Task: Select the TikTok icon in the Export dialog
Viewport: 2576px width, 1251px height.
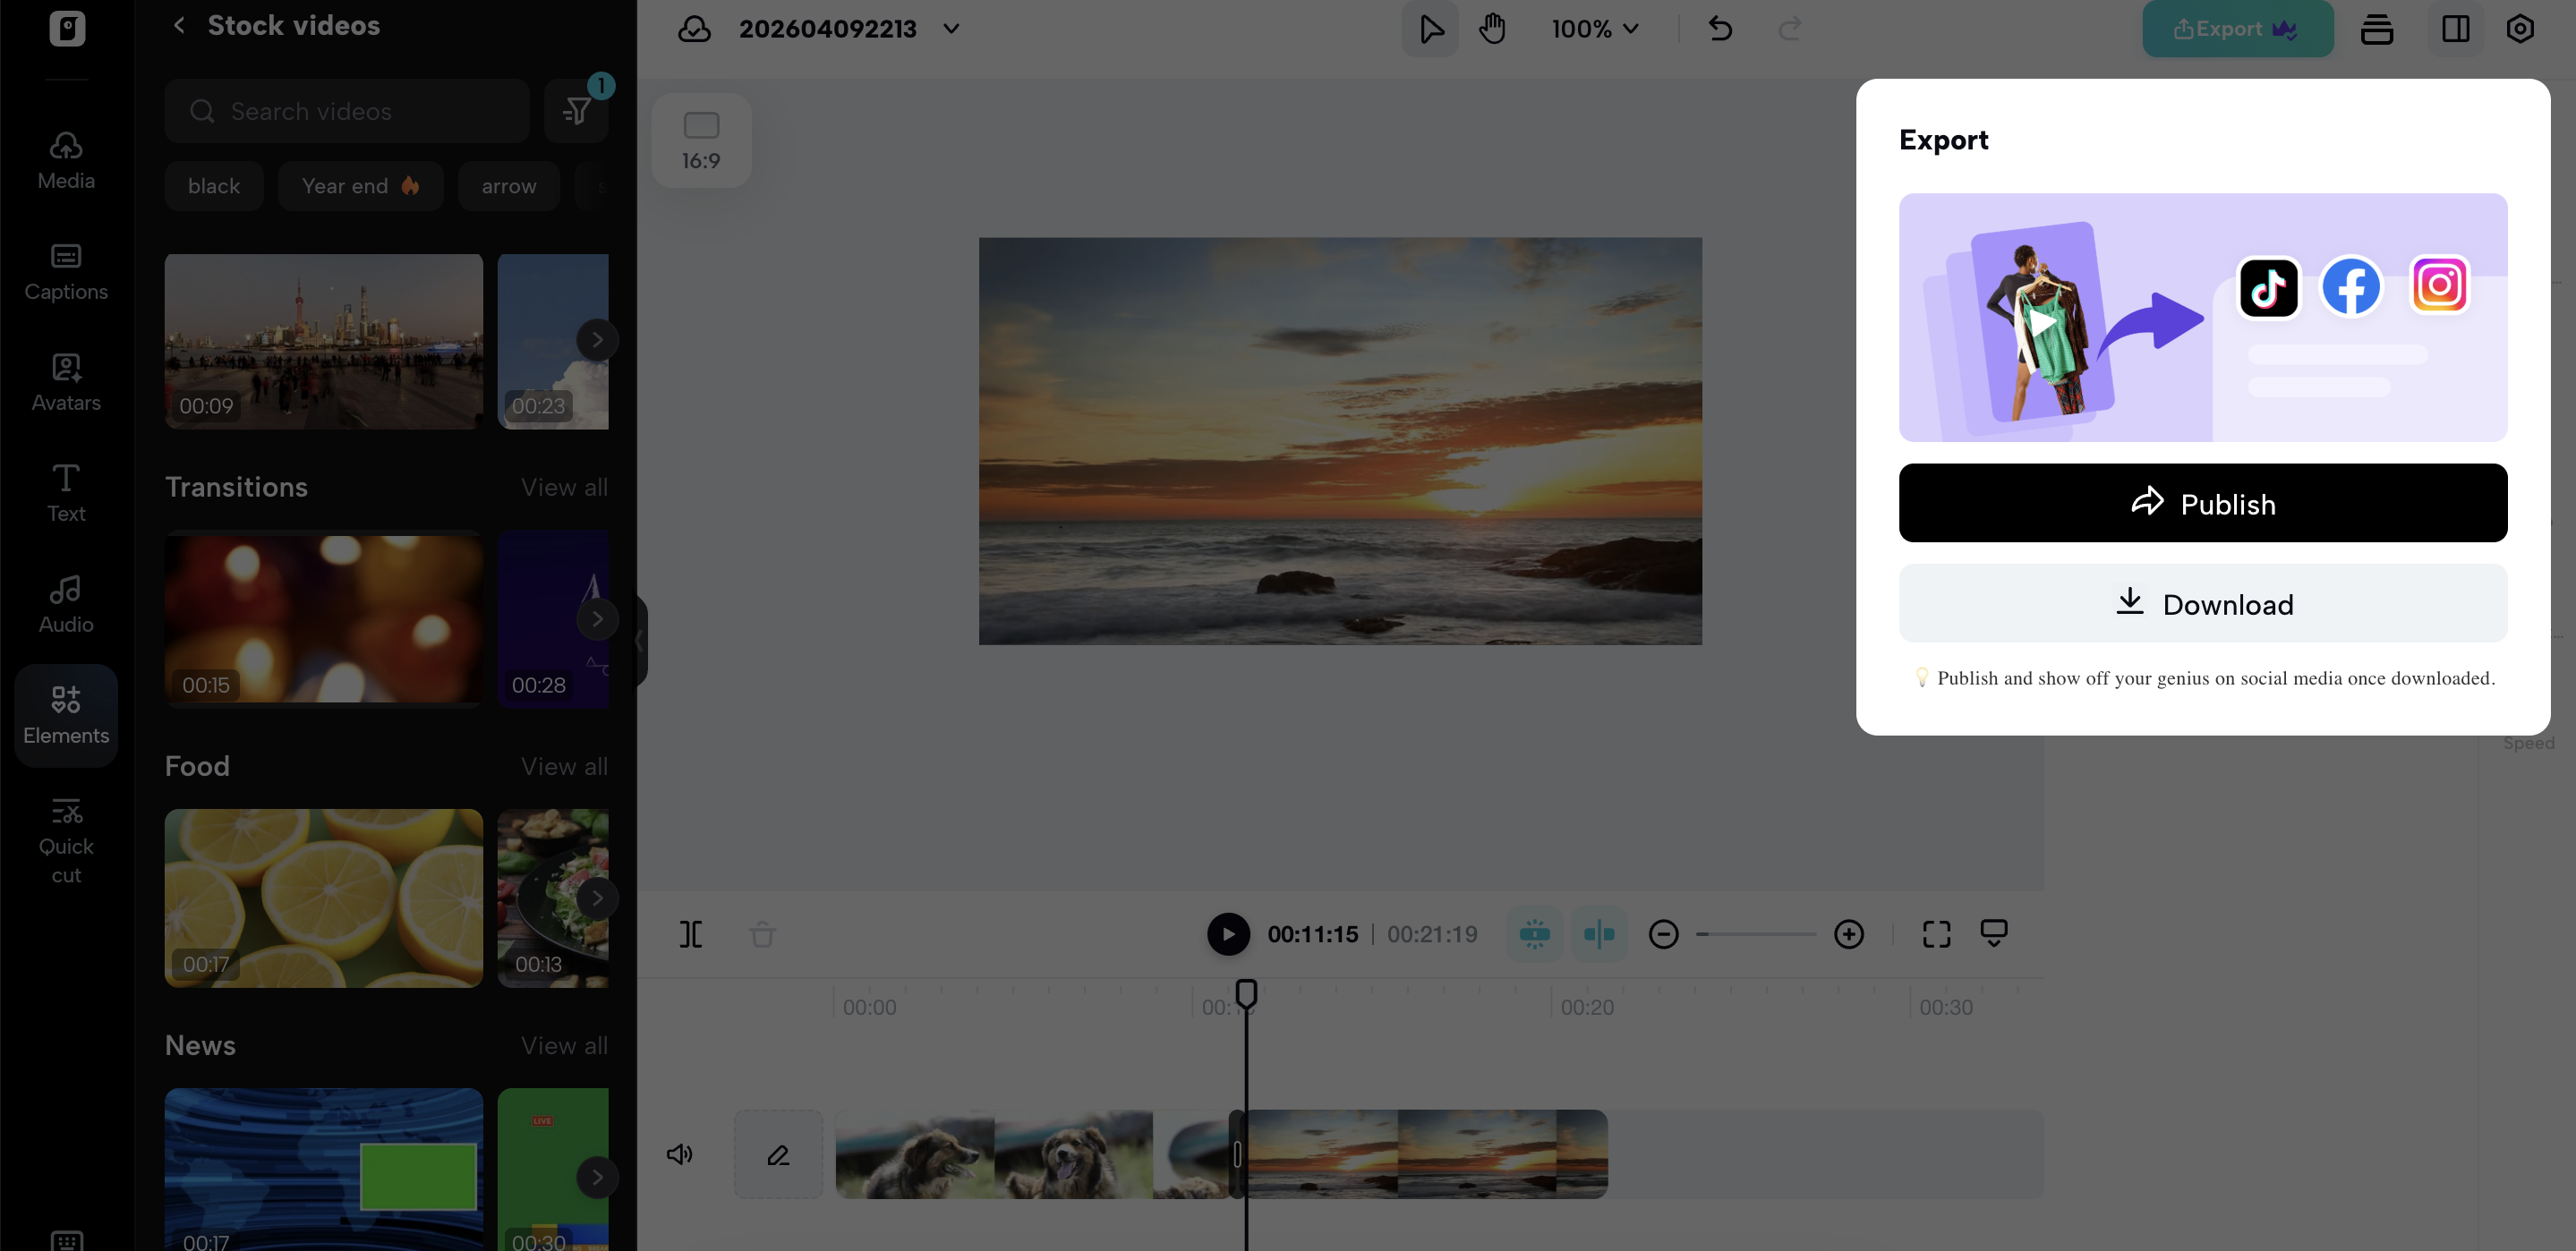Action: pos(2268,288)
